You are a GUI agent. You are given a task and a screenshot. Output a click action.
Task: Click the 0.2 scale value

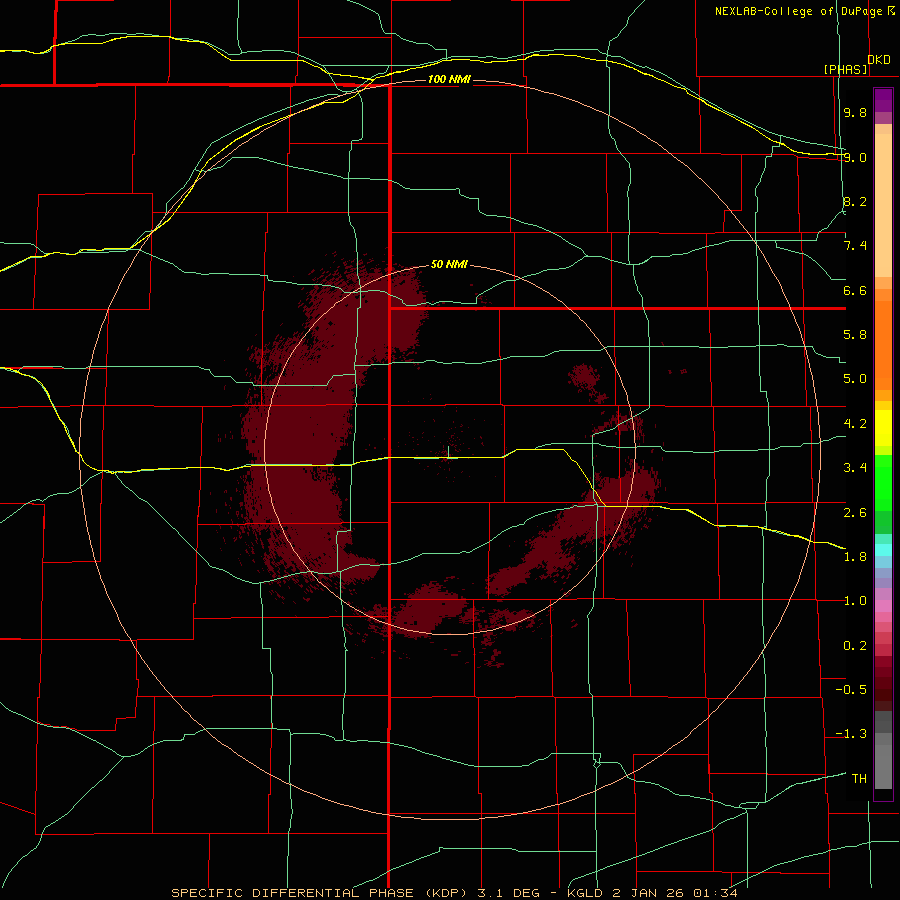tap(855, 646)
